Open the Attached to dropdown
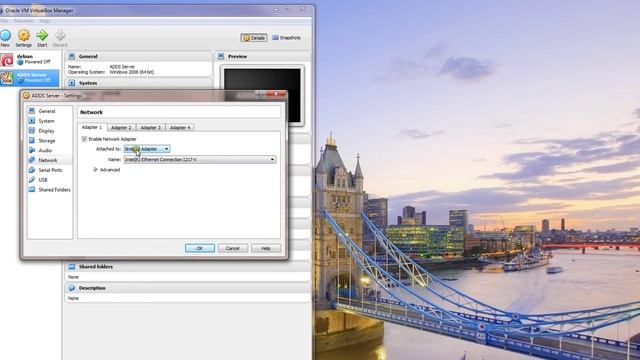This screenshot has height=360, width=640. click(147, 149)
